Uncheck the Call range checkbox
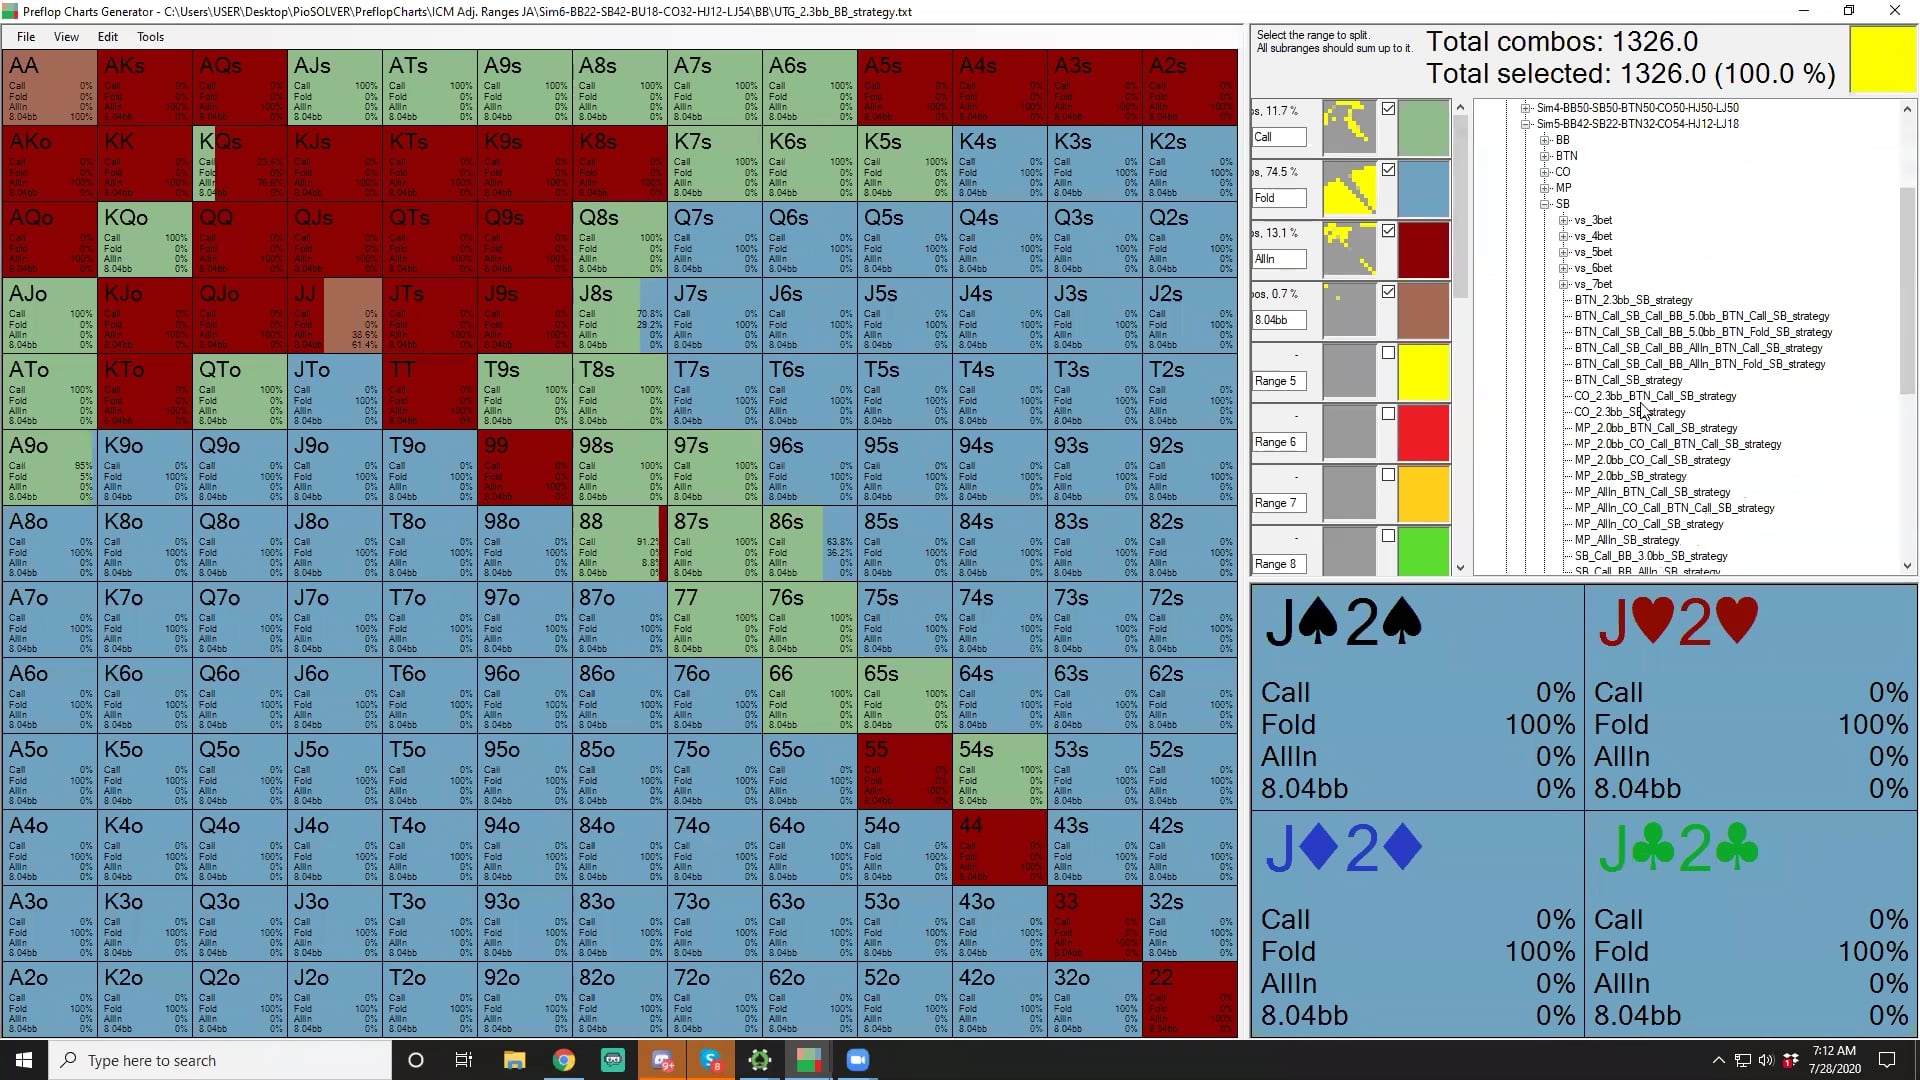Viewport: 1920px width, 1080px height. [1388, 109]
